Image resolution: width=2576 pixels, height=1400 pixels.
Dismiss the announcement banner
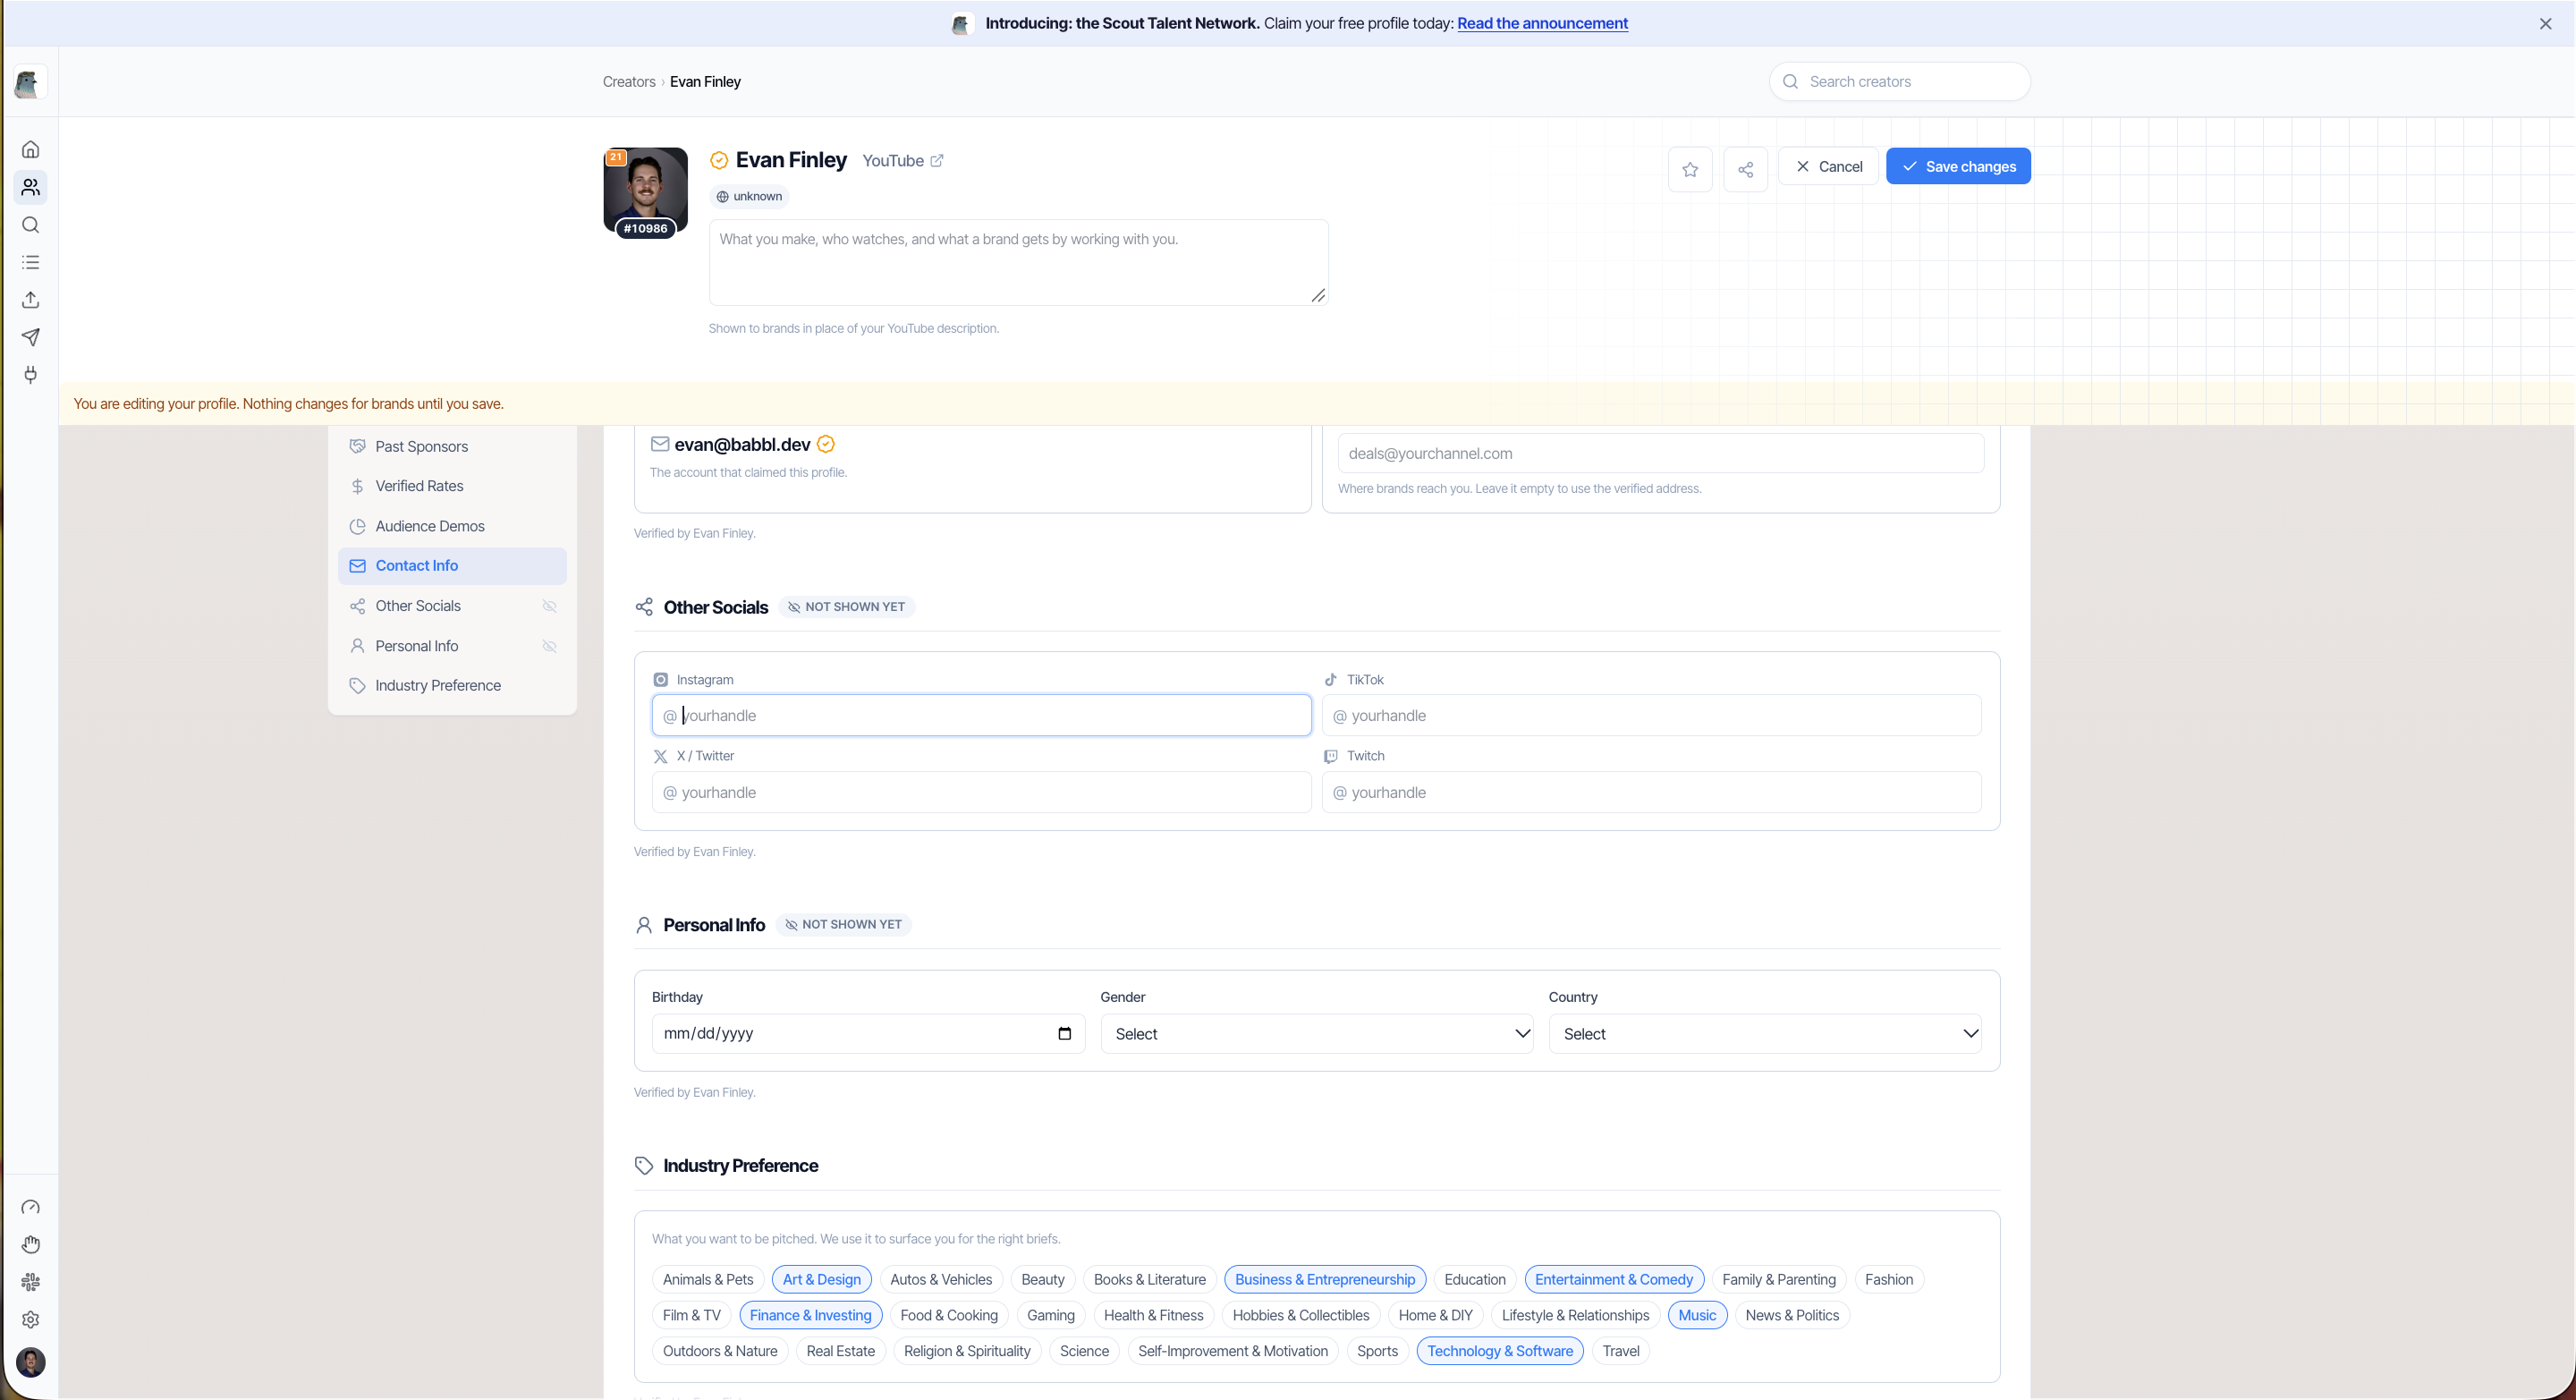click(x=2545, y=23)
